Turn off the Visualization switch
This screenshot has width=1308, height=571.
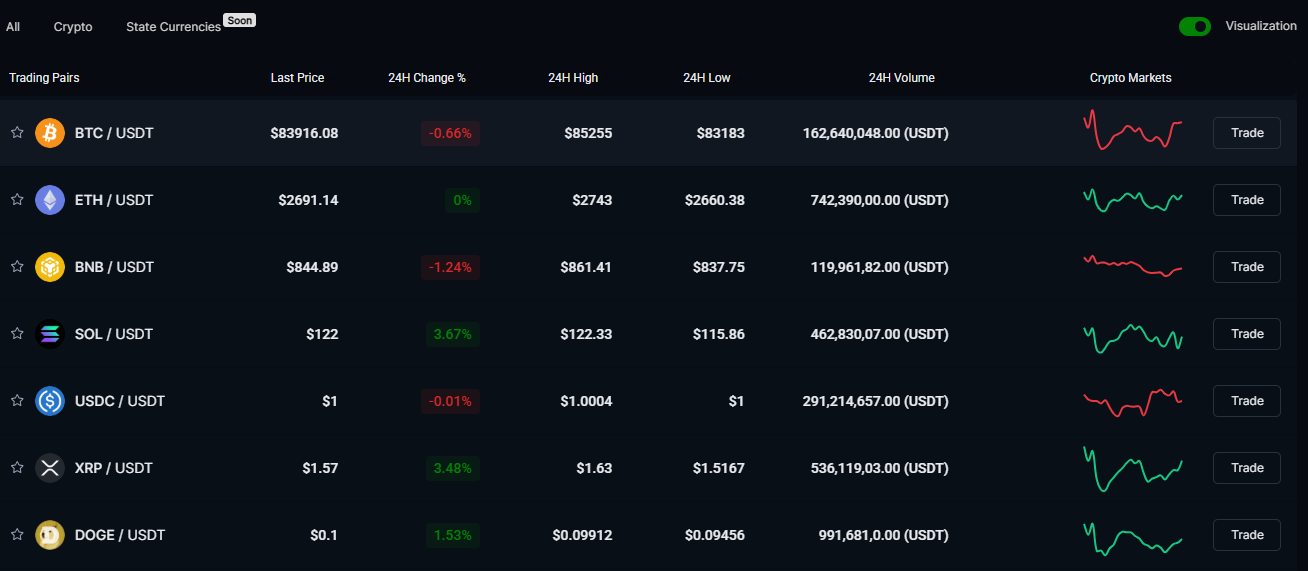tap(1195, 27)
